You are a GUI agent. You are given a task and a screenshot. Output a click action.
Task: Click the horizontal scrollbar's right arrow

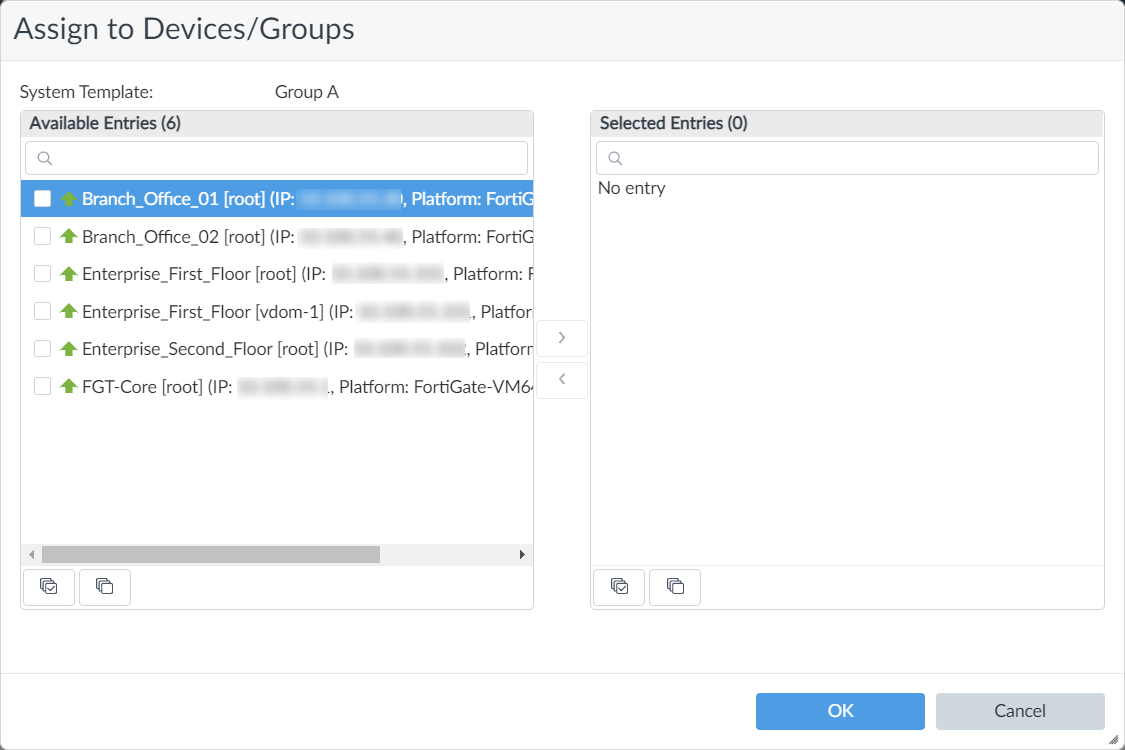tap(521, 553)
